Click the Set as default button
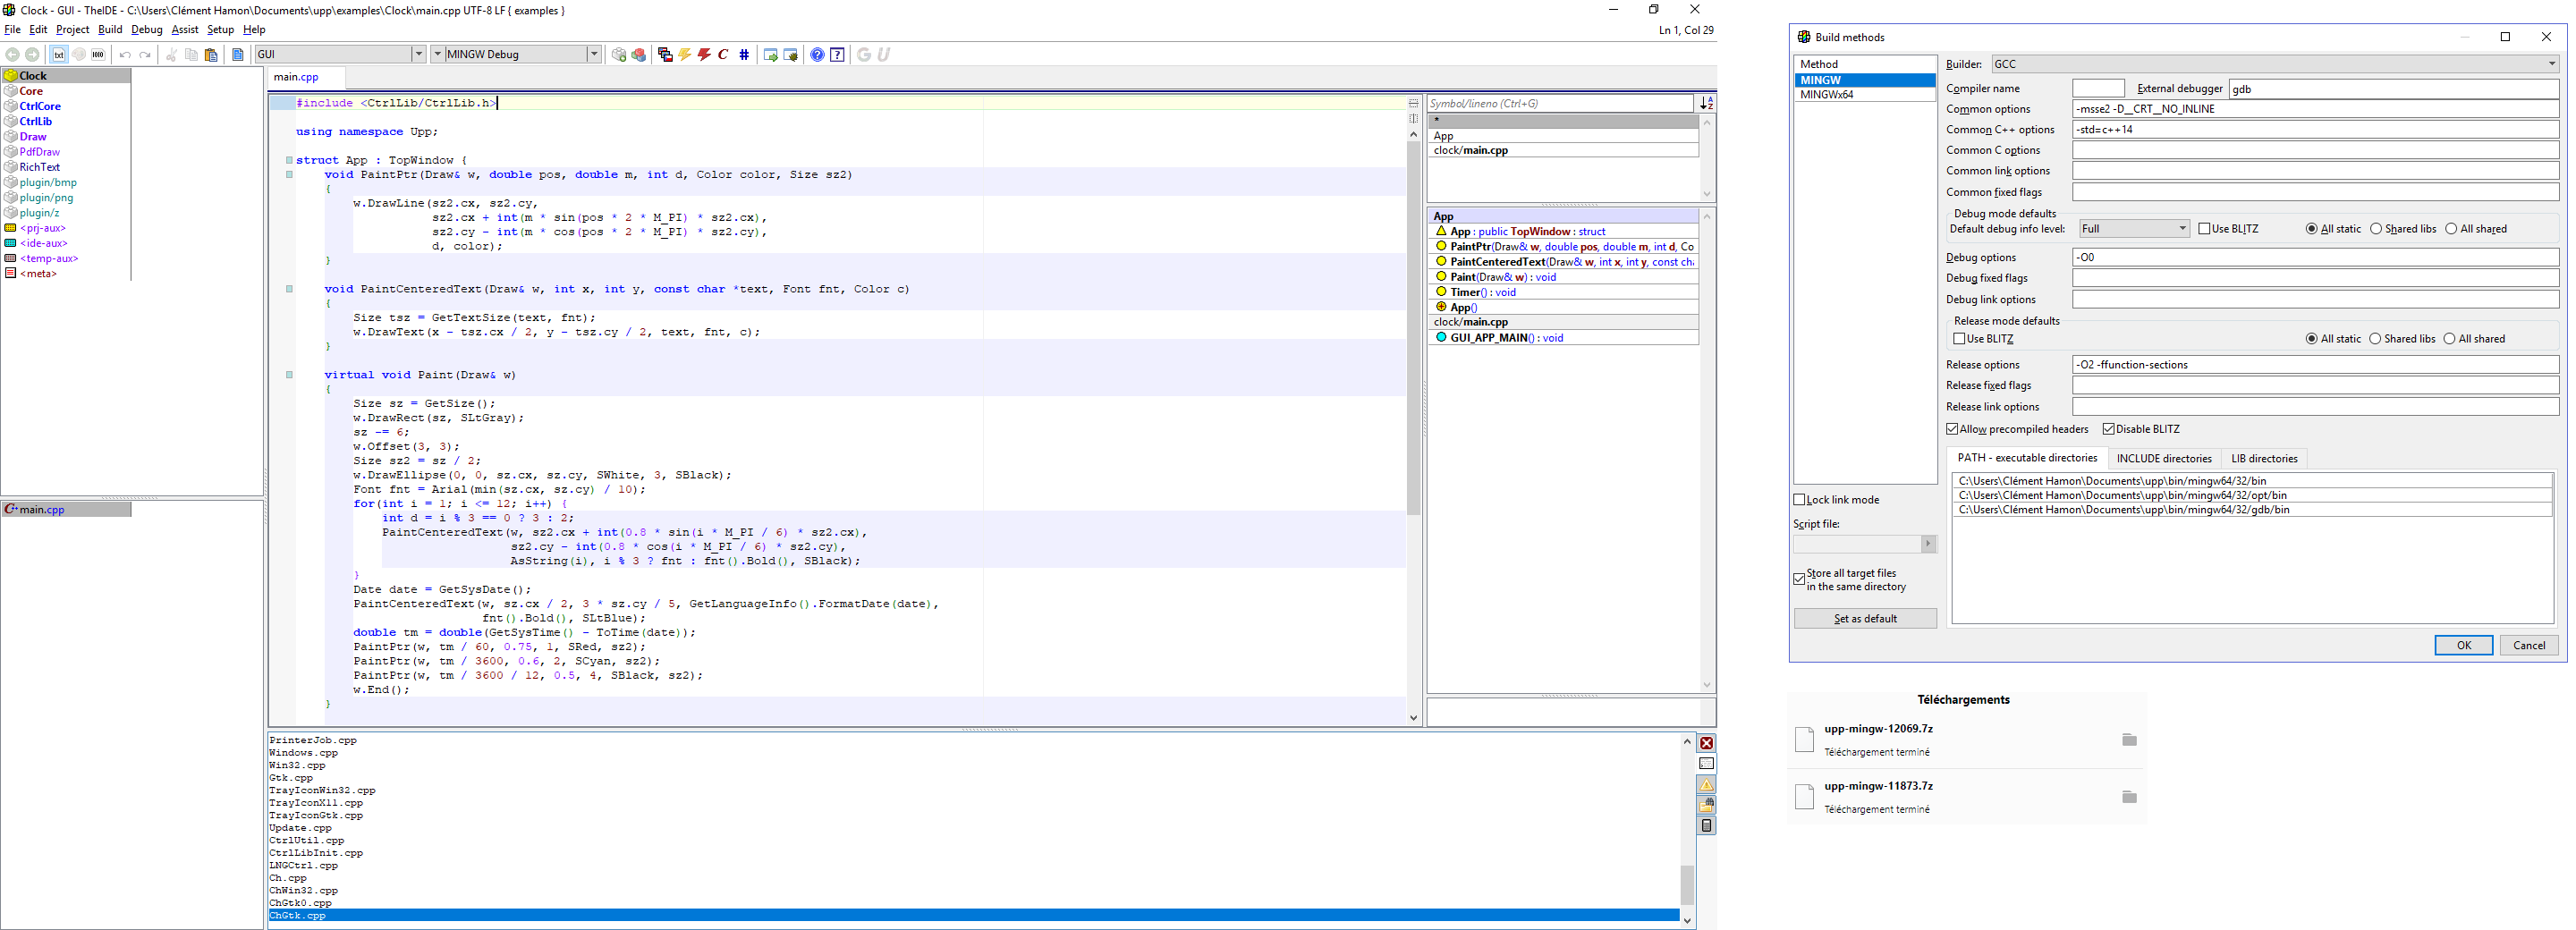 point(1864,619)
